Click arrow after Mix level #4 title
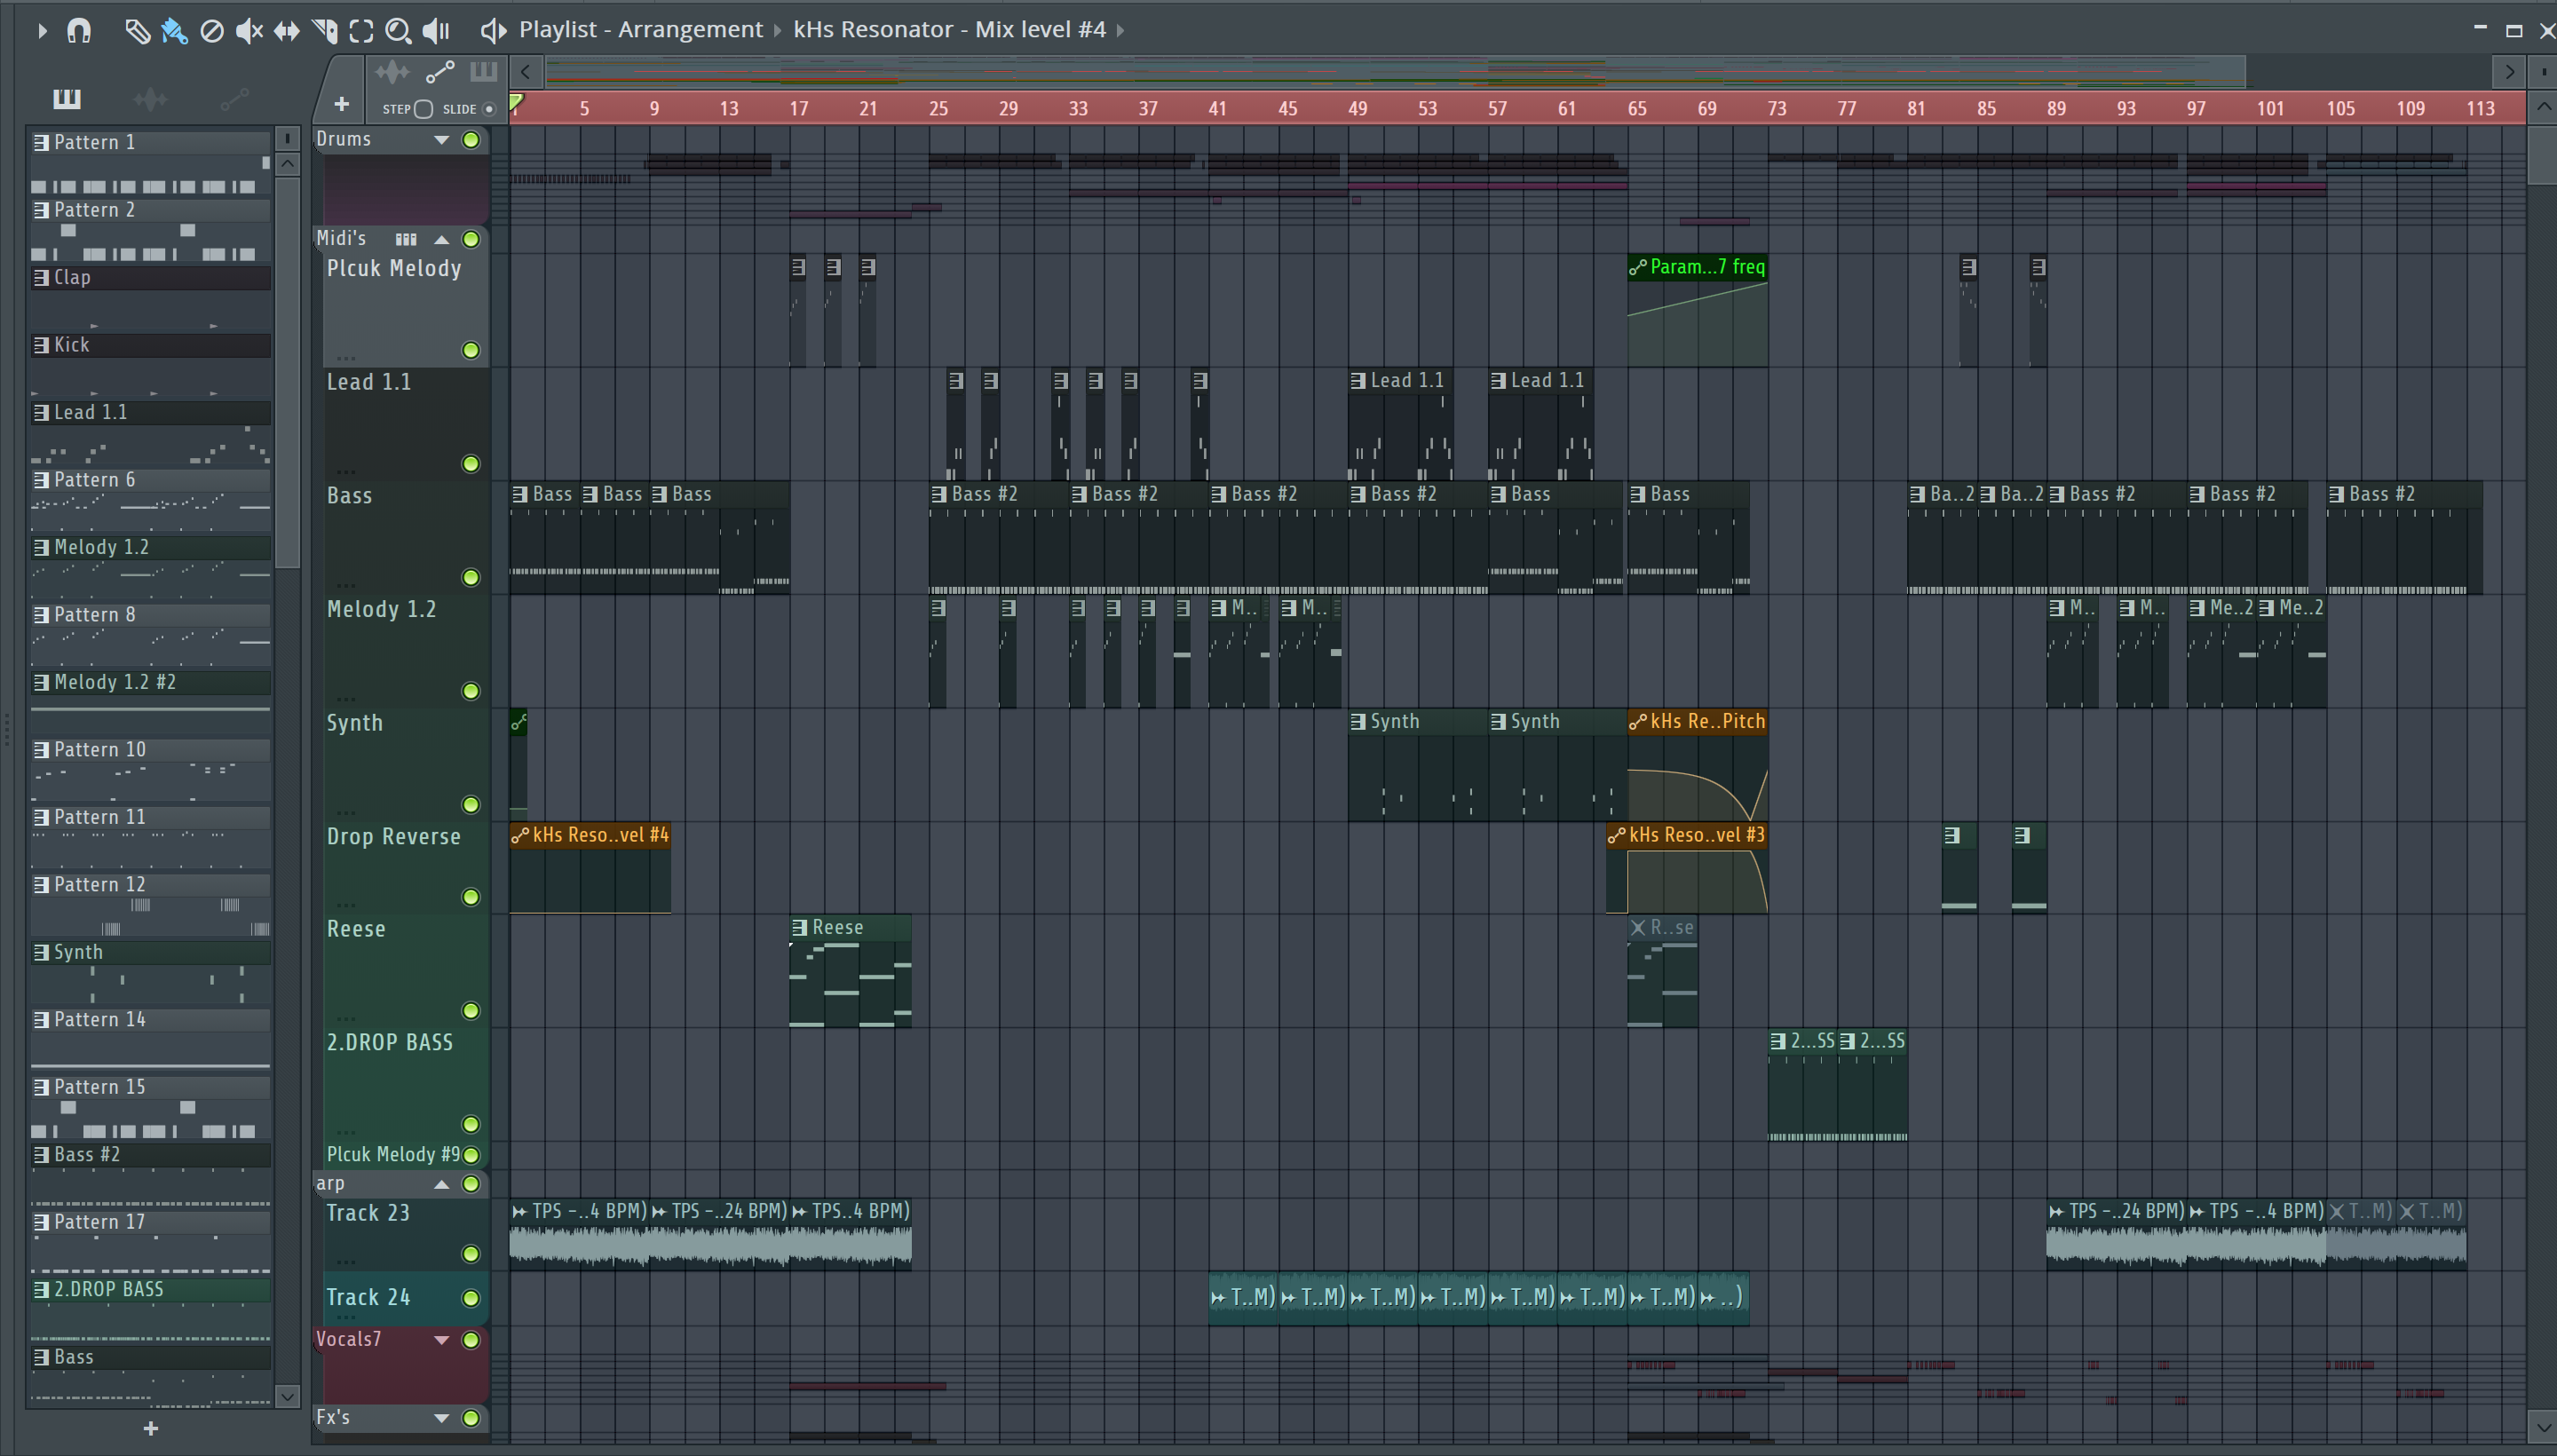The image size is (2557, 1456). 1121,31
